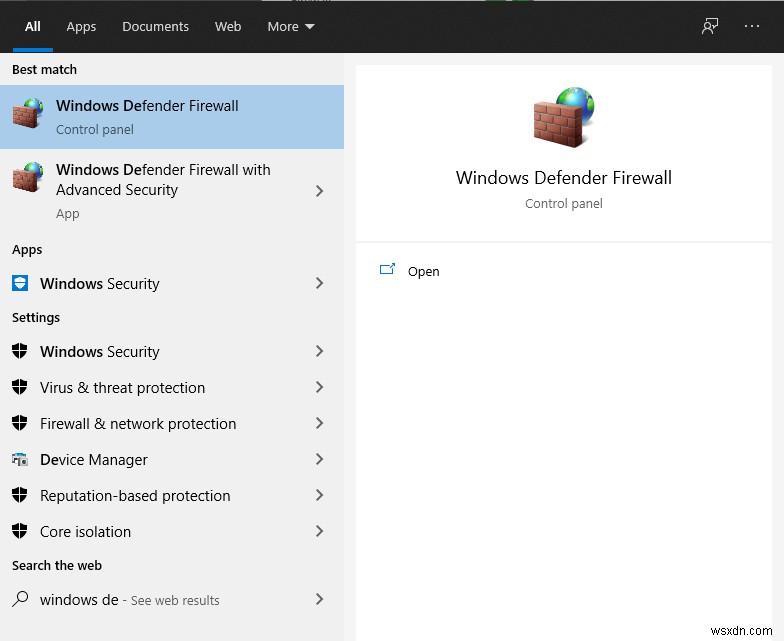This screenshot has width=784, height=641.
Task: Open 'windows de' web results
Action: (x=130, y=600)
